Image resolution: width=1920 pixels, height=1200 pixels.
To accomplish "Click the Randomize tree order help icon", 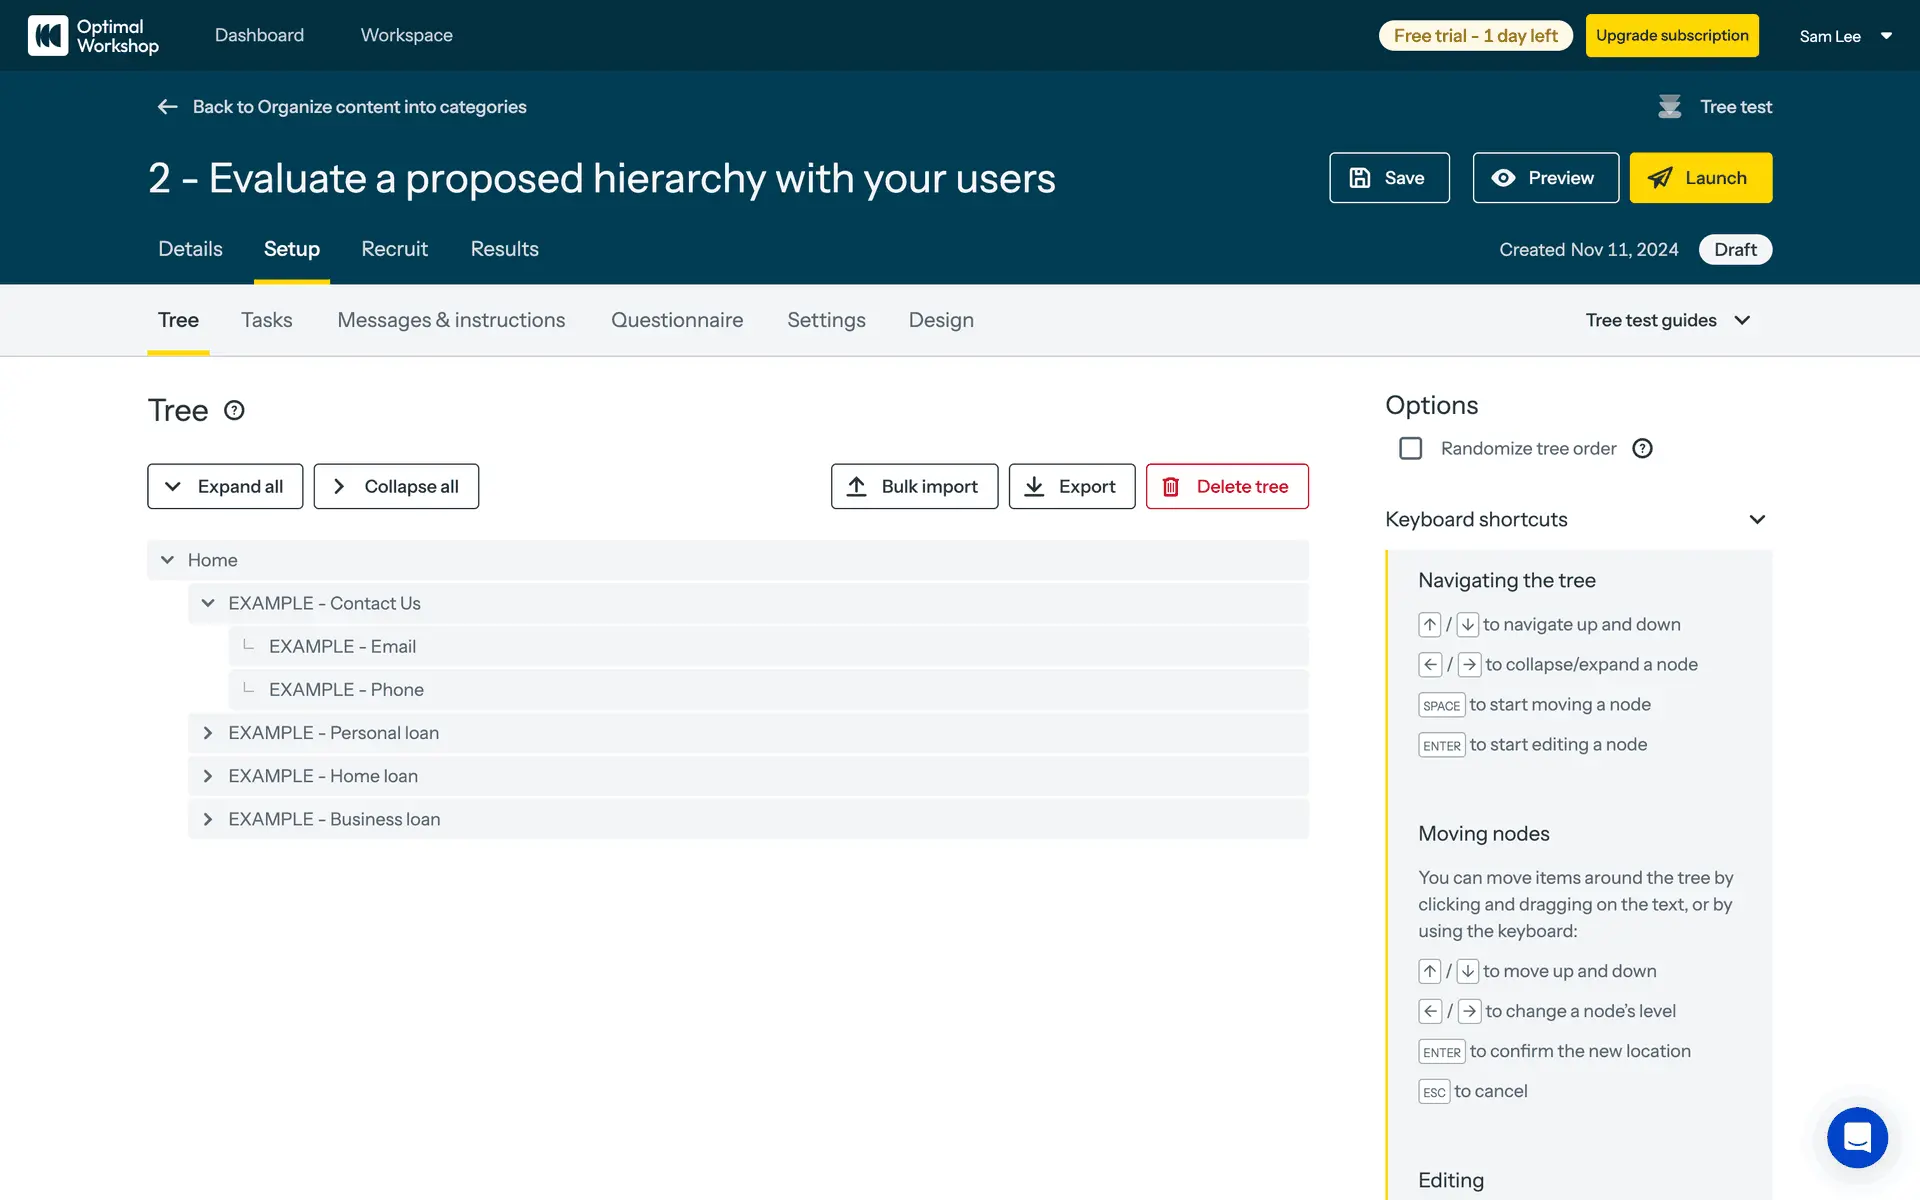I will (1642, 449).
